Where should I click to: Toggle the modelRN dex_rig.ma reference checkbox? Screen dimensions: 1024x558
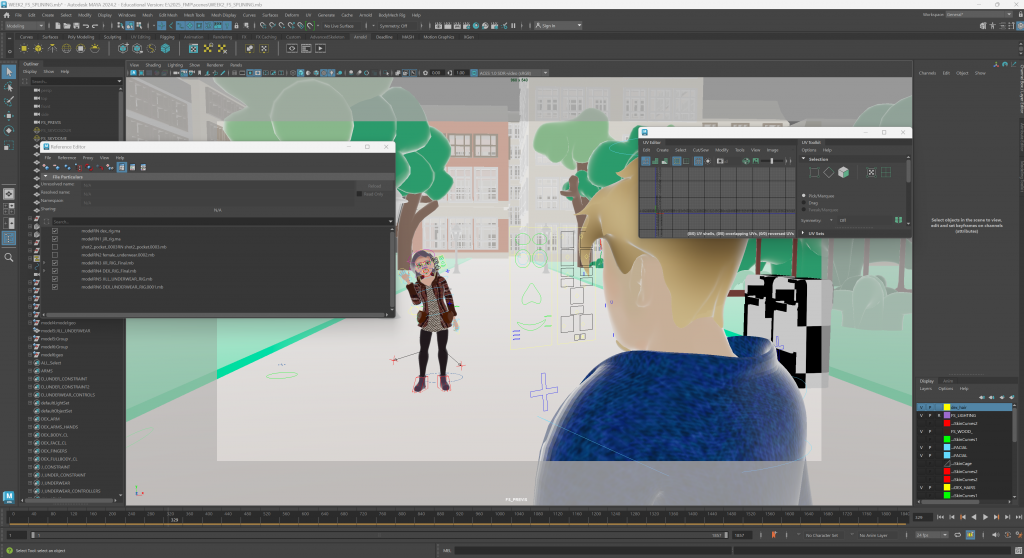point(55,230)
